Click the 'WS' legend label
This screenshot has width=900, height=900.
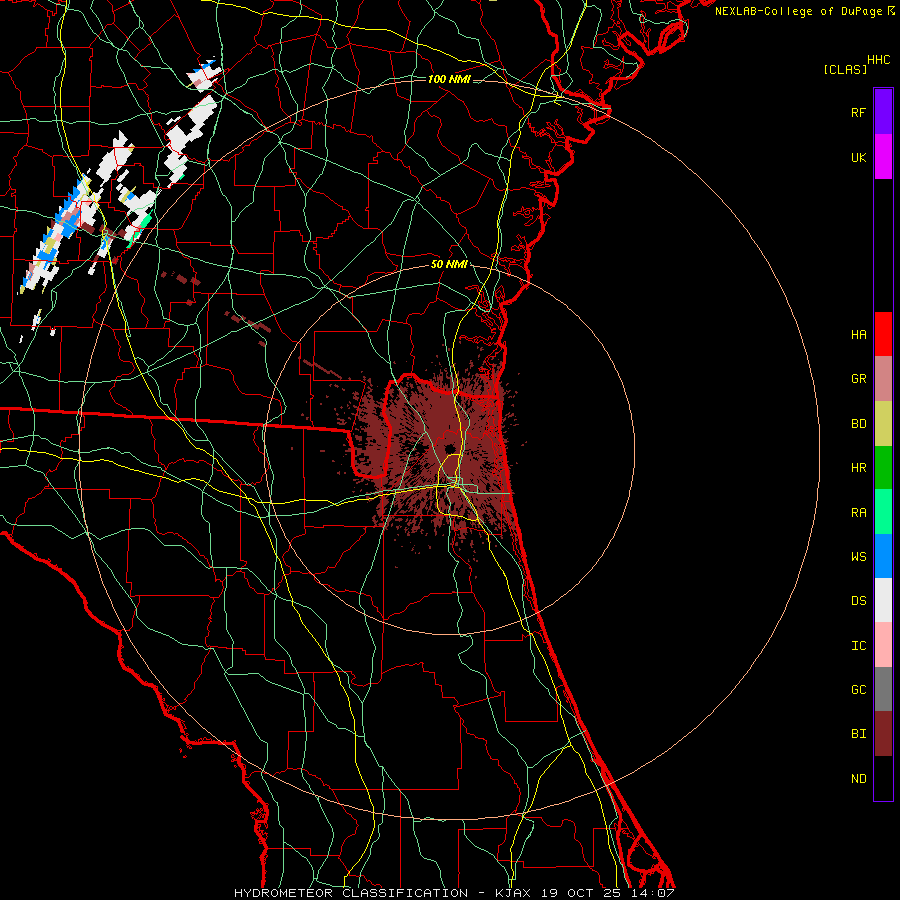click(858, 557)
